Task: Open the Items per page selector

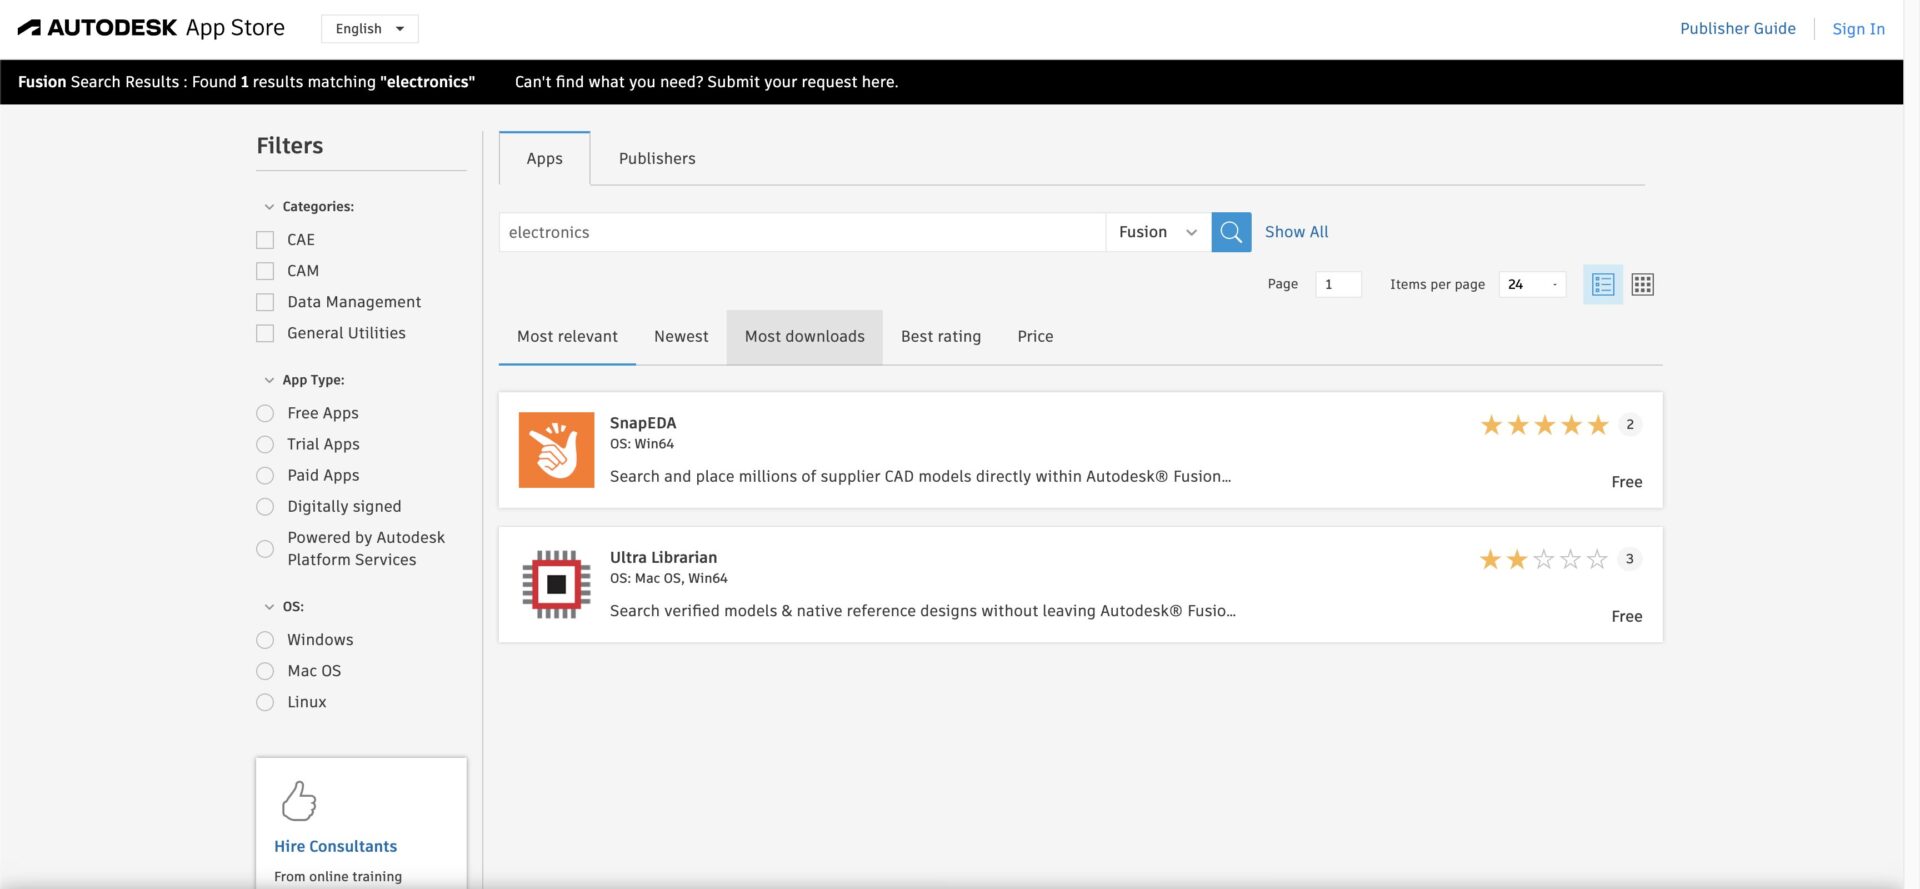Action: (1532, 285)
